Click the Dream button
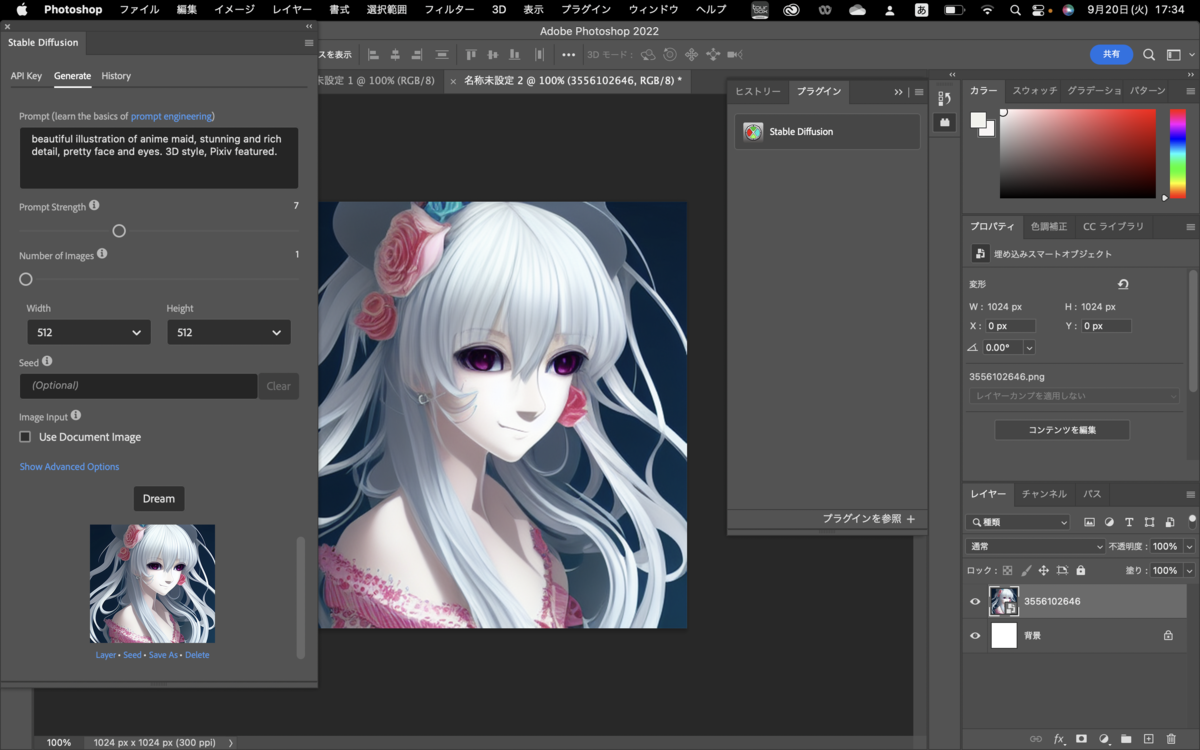Image resolution: width=1200 pixels, height=750 pixels. (x=158, y=499)
